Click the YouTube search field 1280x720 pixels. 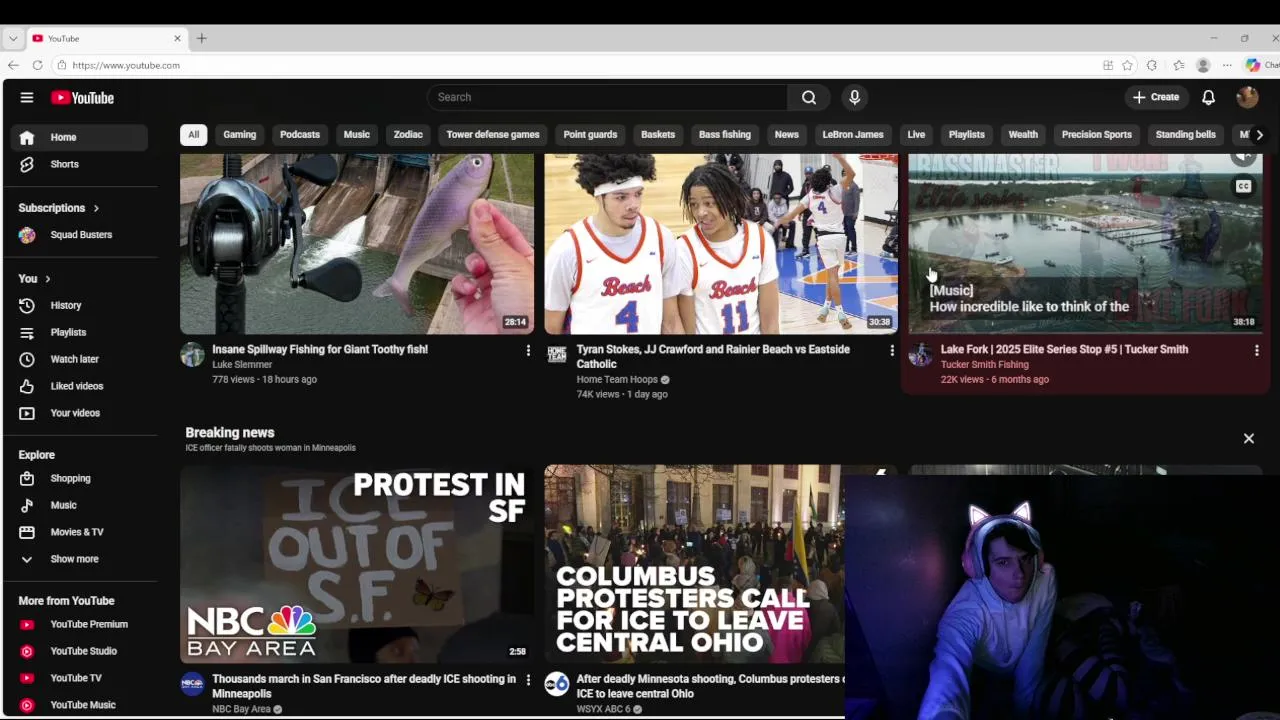pyautogui.click(x=607, y=97)
